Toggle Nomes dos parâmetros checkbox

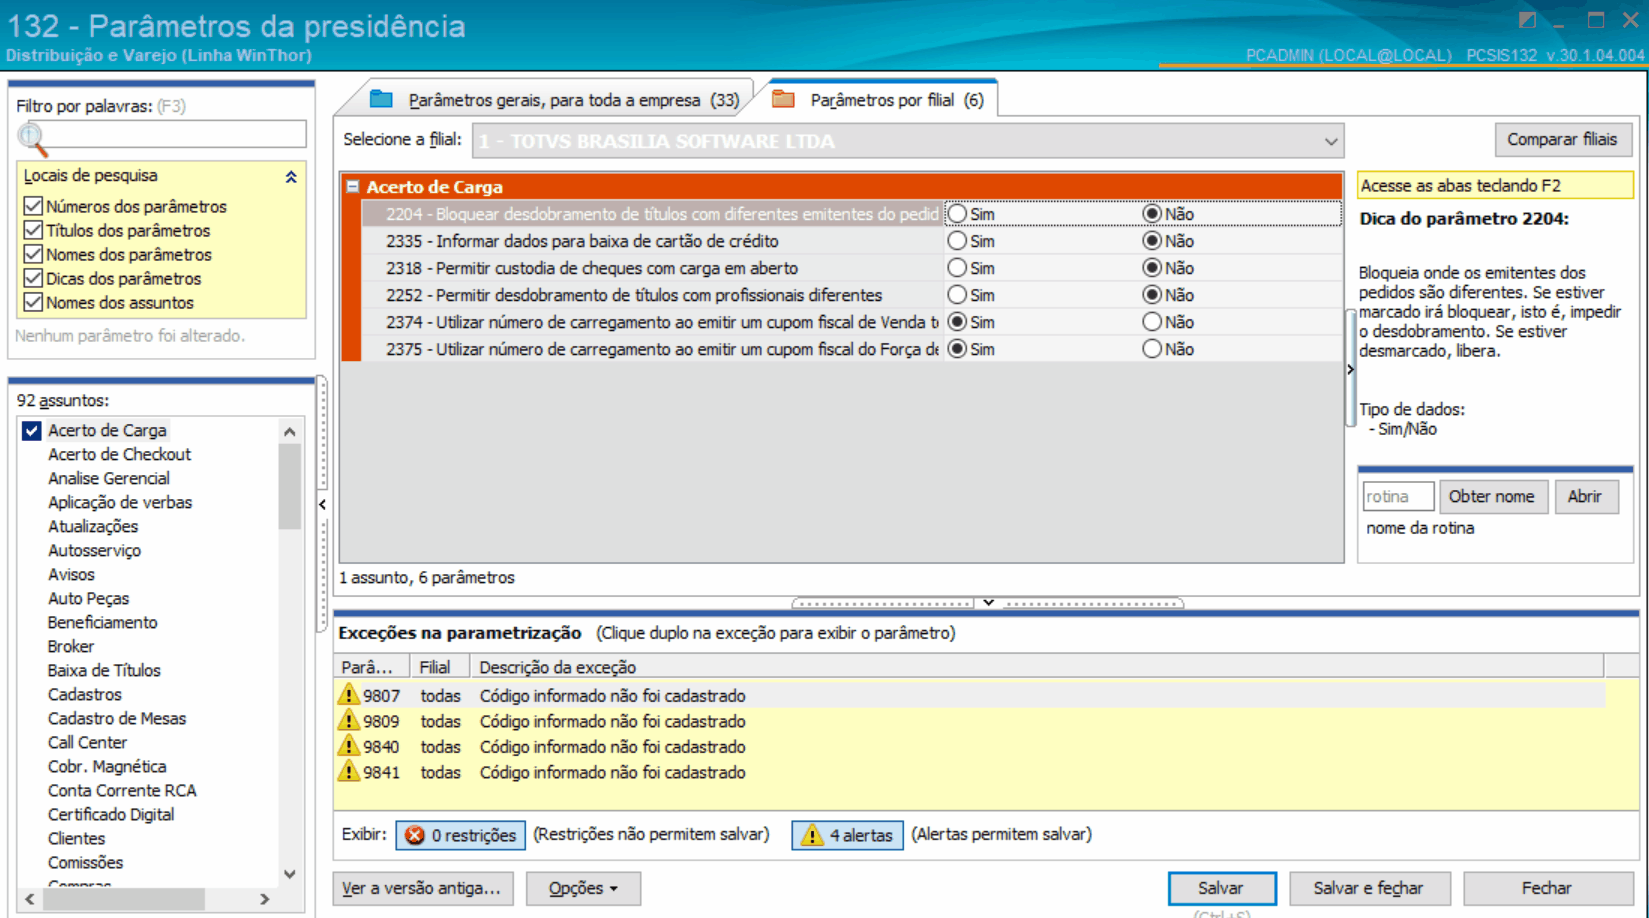(x=33, y=254)
